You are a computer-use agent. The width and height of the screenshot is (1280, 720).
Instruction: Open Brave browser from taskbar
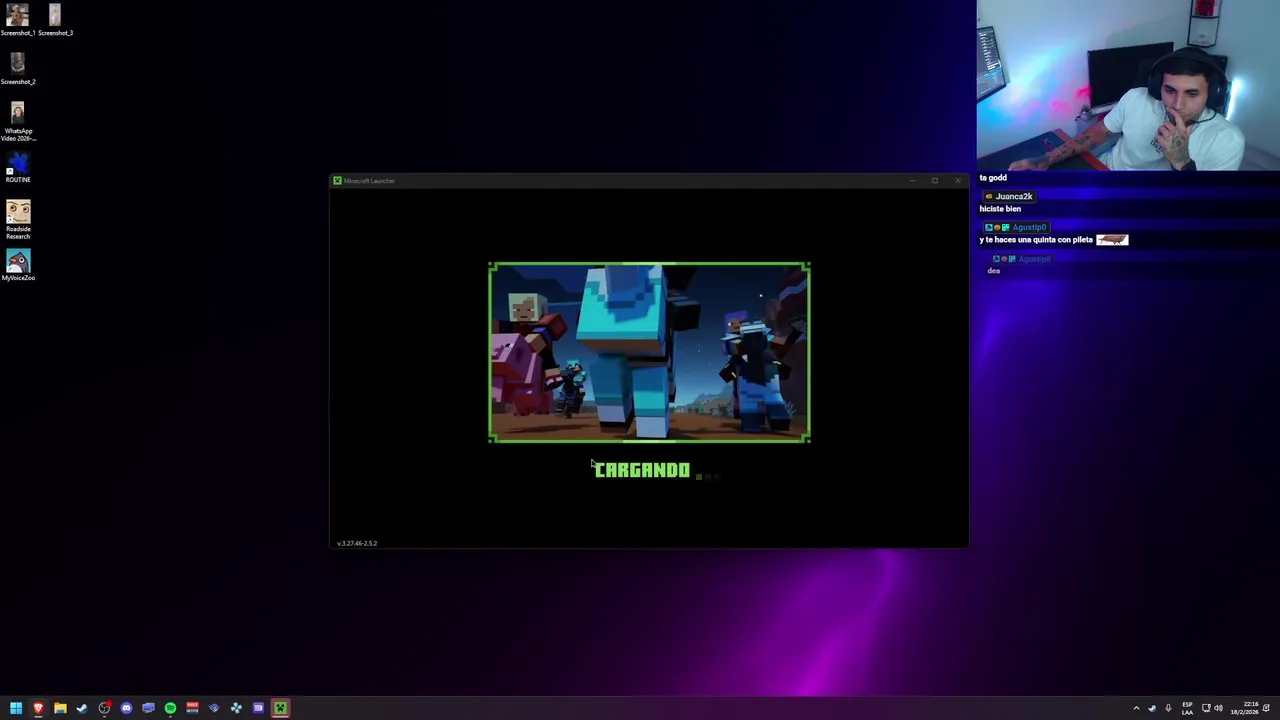coord(38,708)
